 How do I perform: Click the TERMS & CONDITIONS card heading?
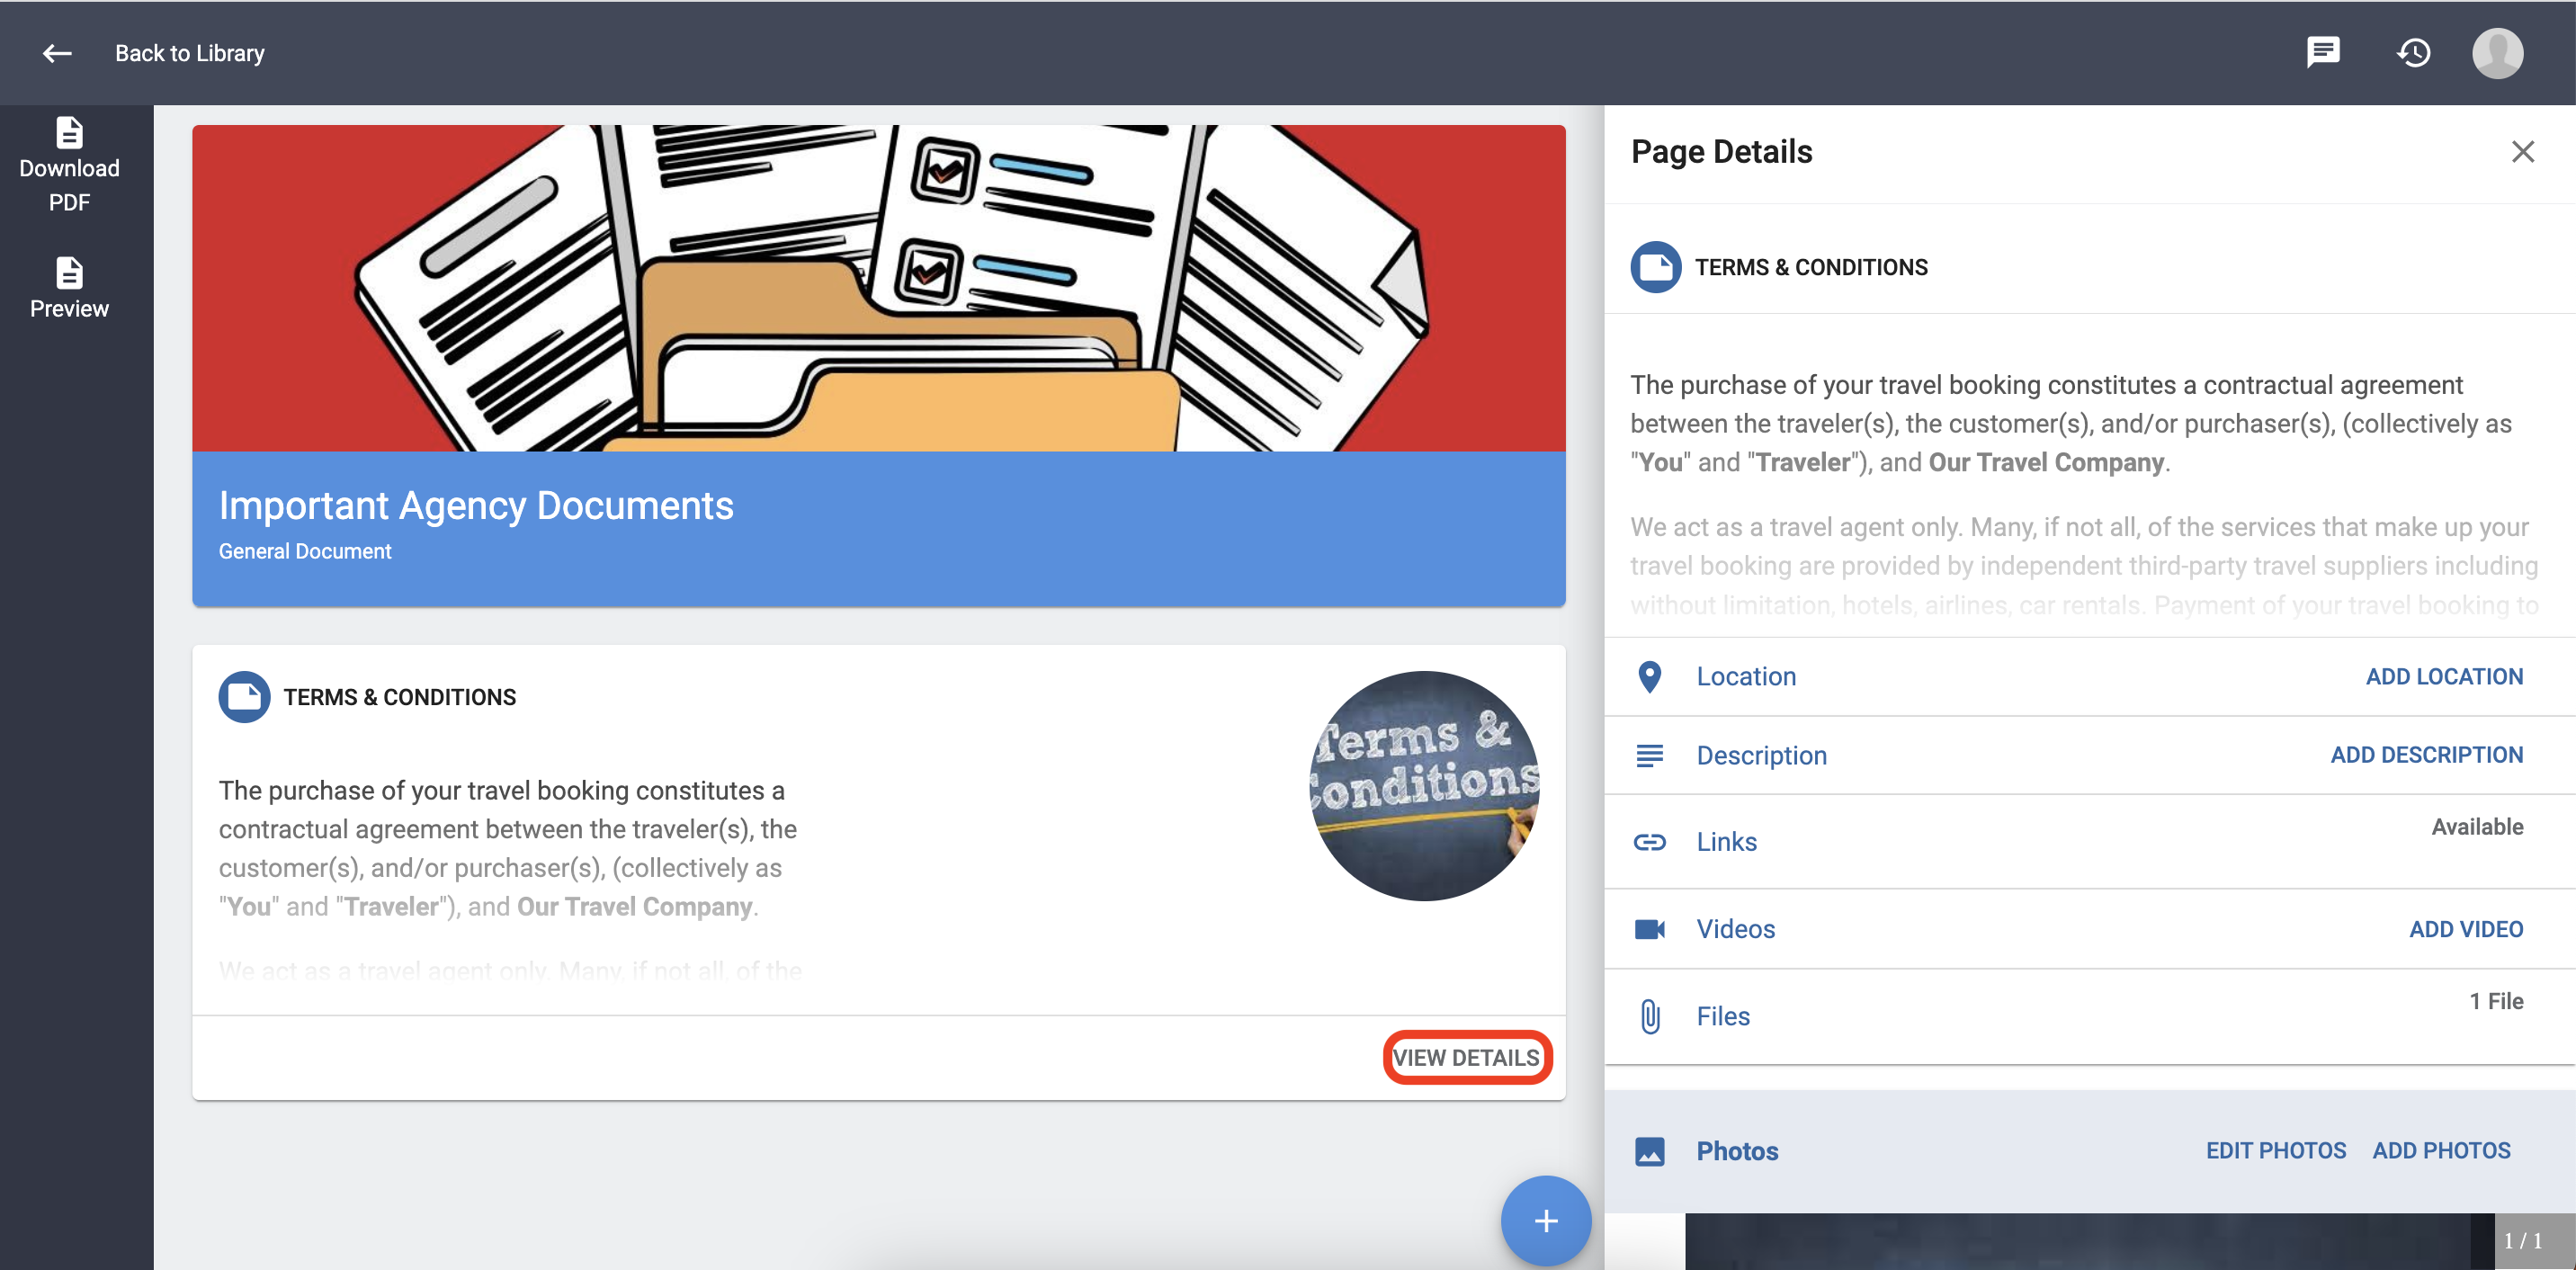click(x=399, y=697)
